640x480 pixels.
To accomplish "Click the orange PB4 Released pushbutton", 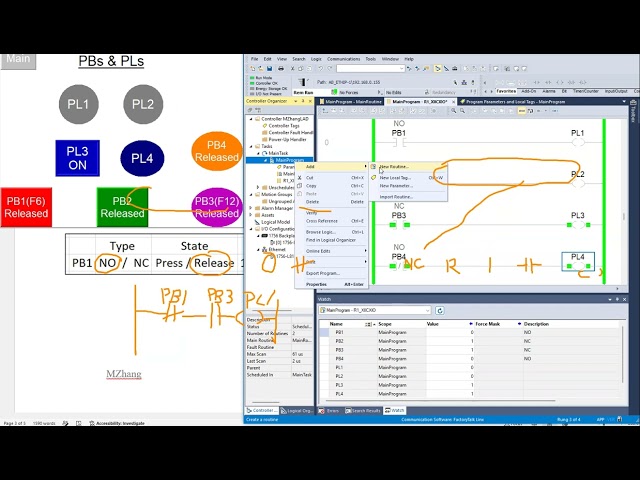I will click(217, 151).
